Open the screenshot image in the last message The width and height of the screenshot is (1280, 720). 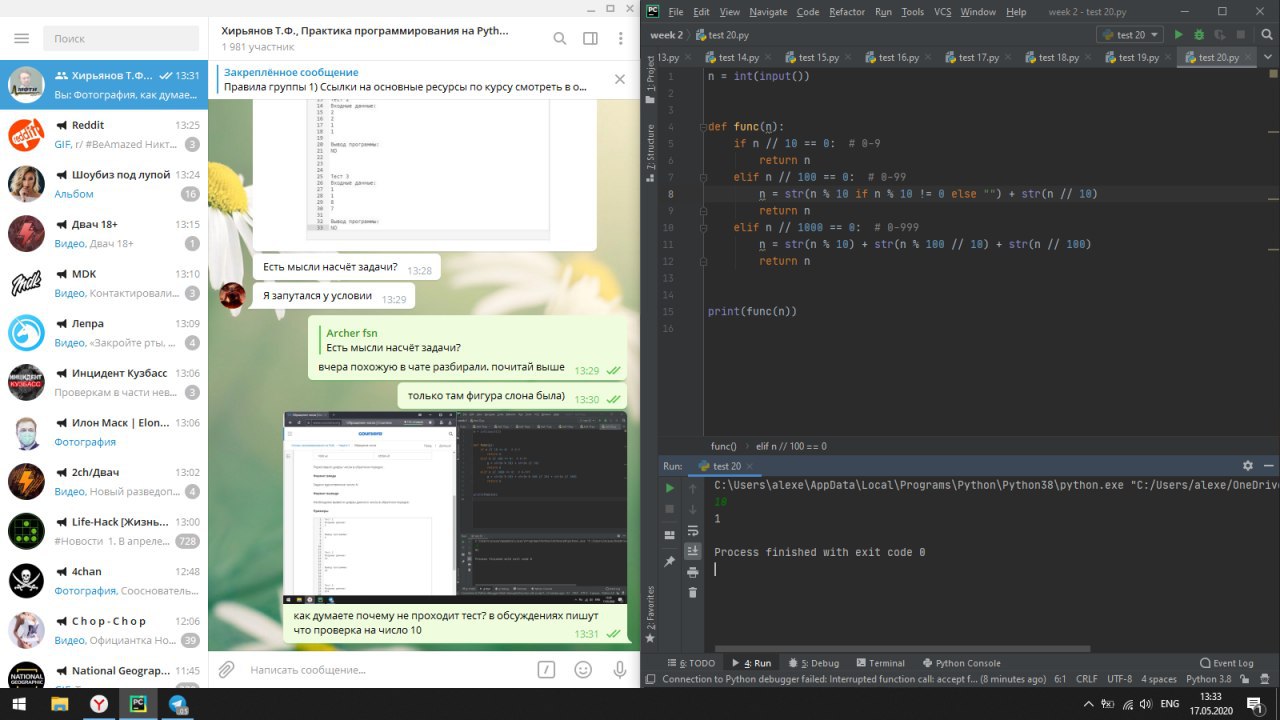pyautogui.click(x=455, y=506)
